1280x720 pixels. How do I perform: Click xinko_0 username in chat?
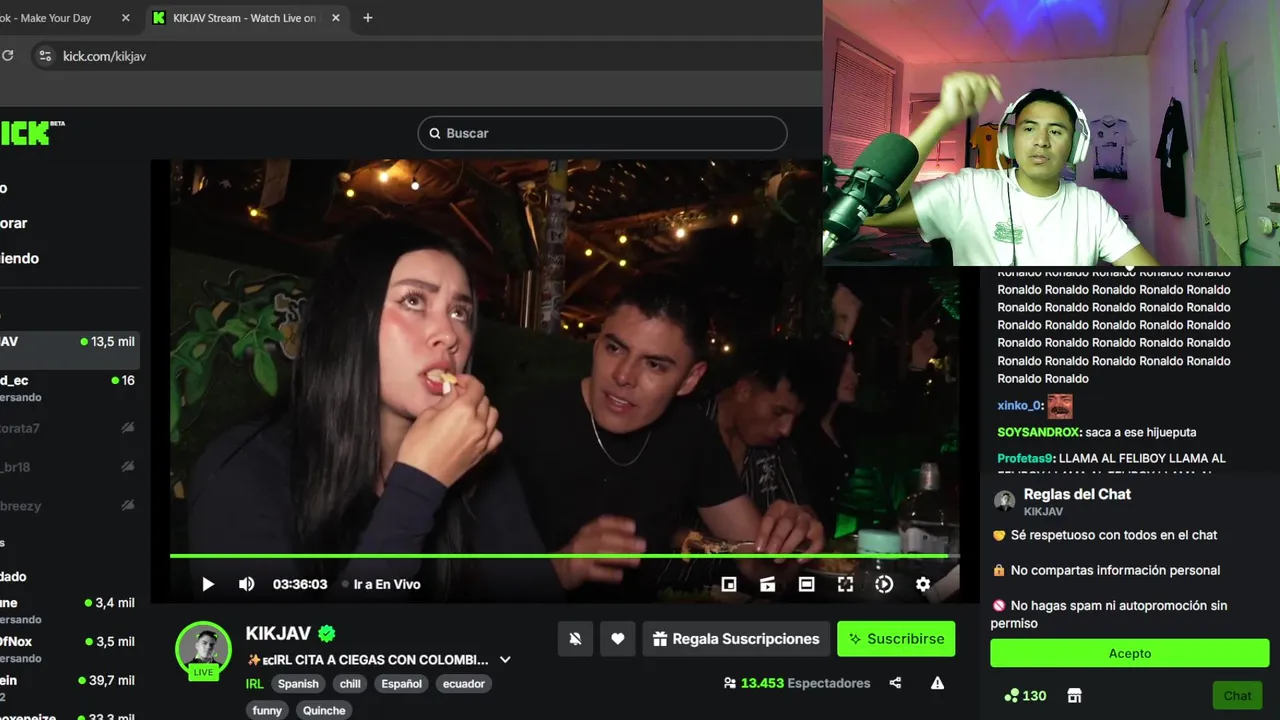pyautogui.click(x=1020, y=406)
